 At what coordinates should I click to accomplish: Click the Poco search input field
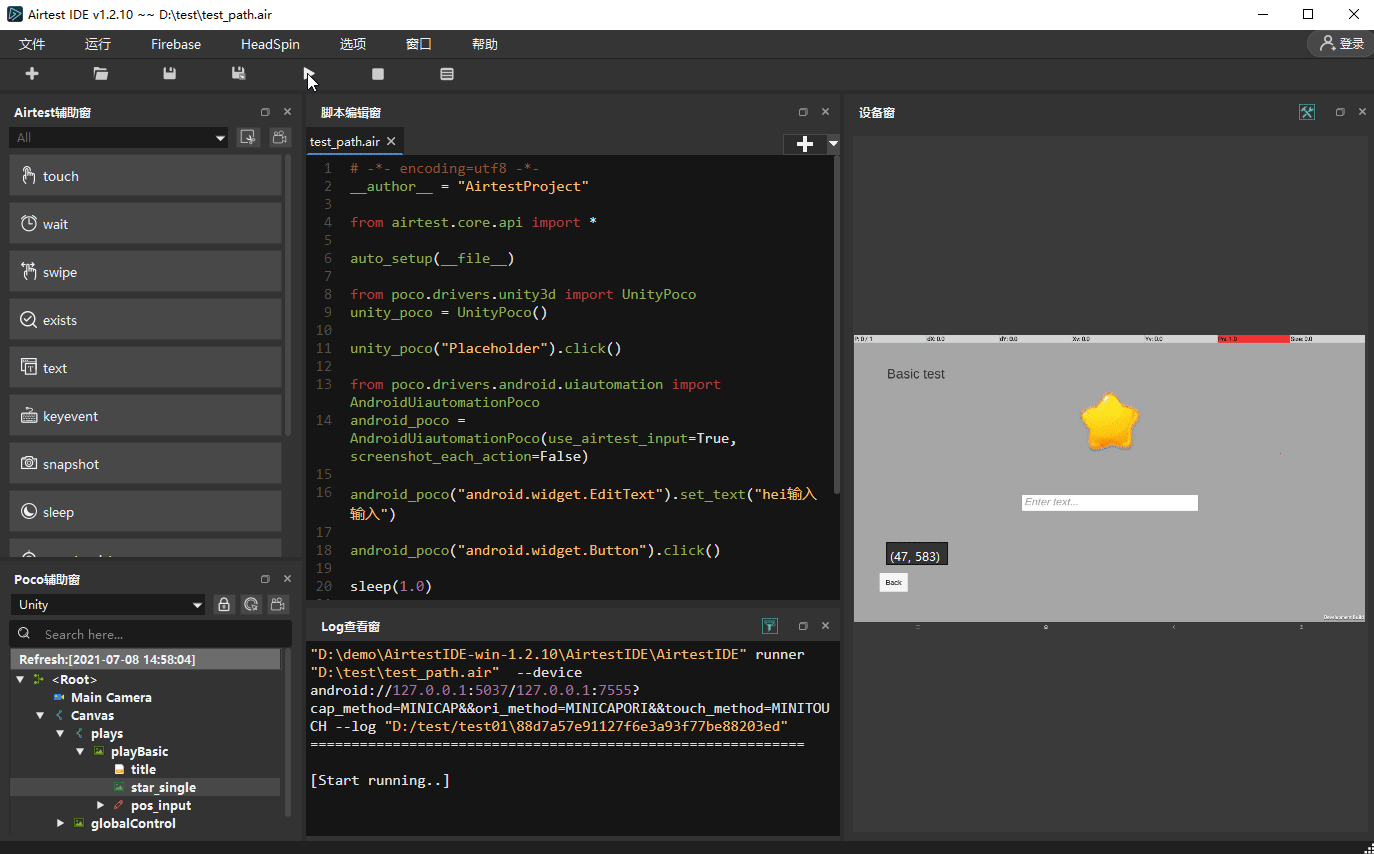click(151, 634)
